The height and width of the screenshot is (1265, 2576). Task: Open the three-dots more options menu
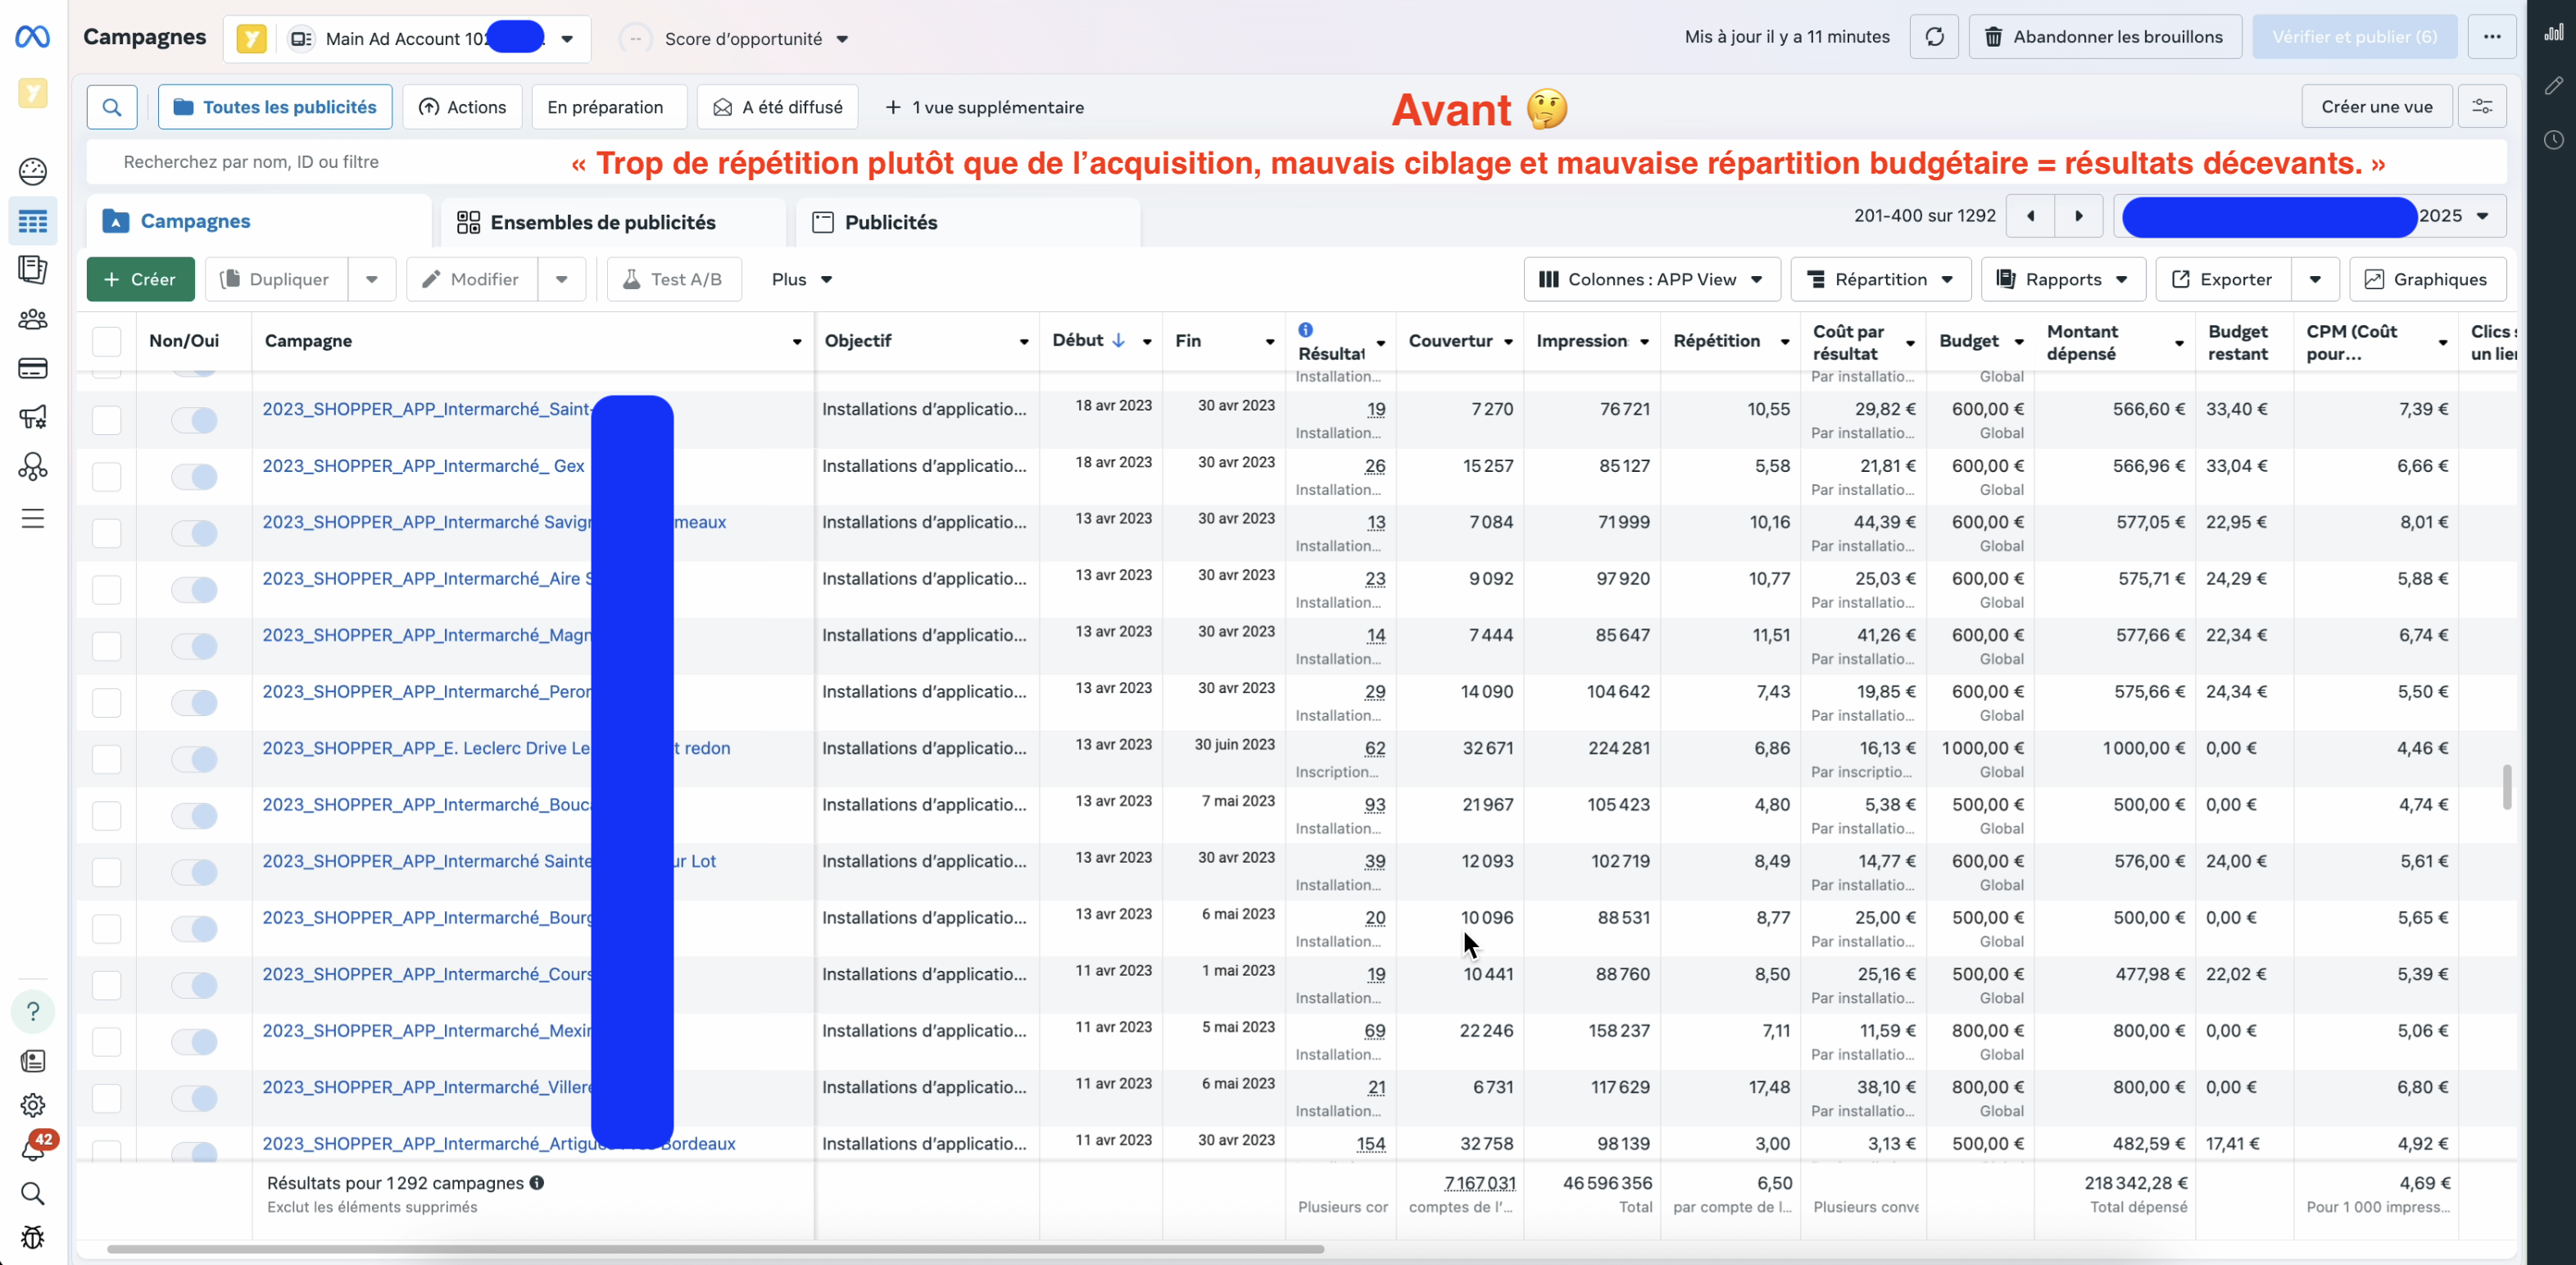click(x=2491, y=37)
